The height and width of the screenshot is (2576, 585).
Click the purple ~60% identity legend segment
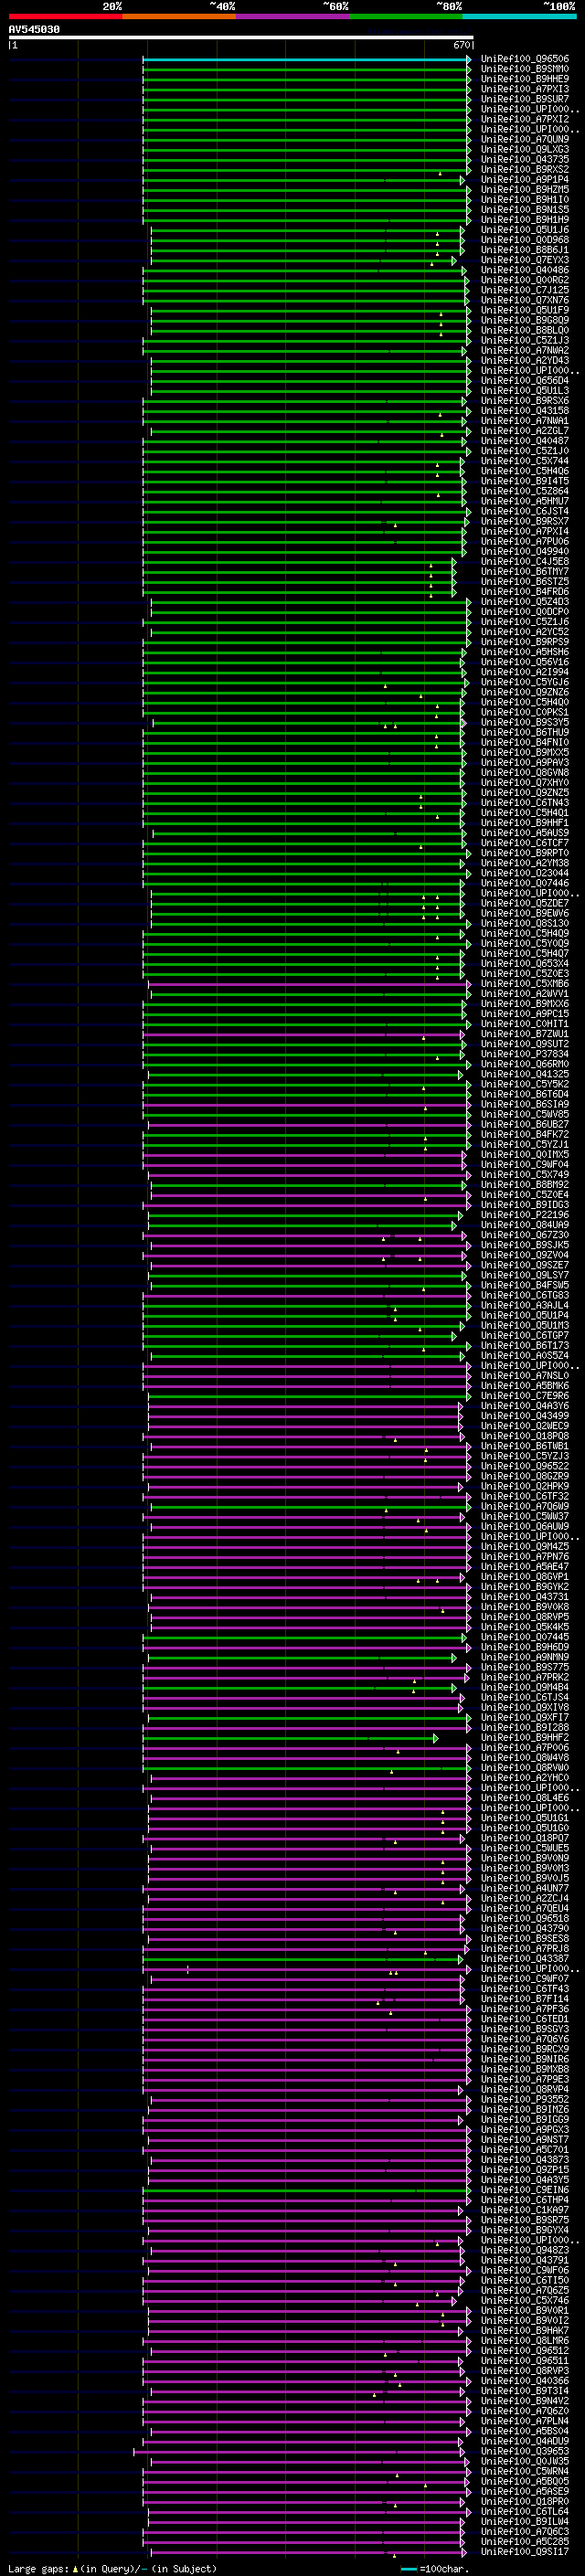click(x=293, y=16)
